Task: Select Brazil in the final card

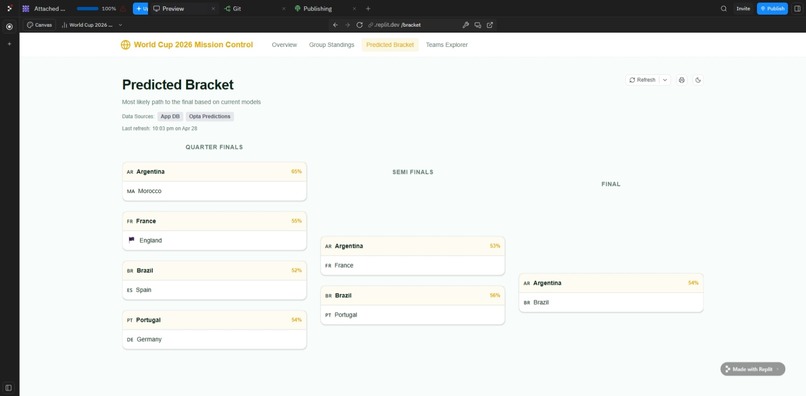Action: (x=611, y=303)
